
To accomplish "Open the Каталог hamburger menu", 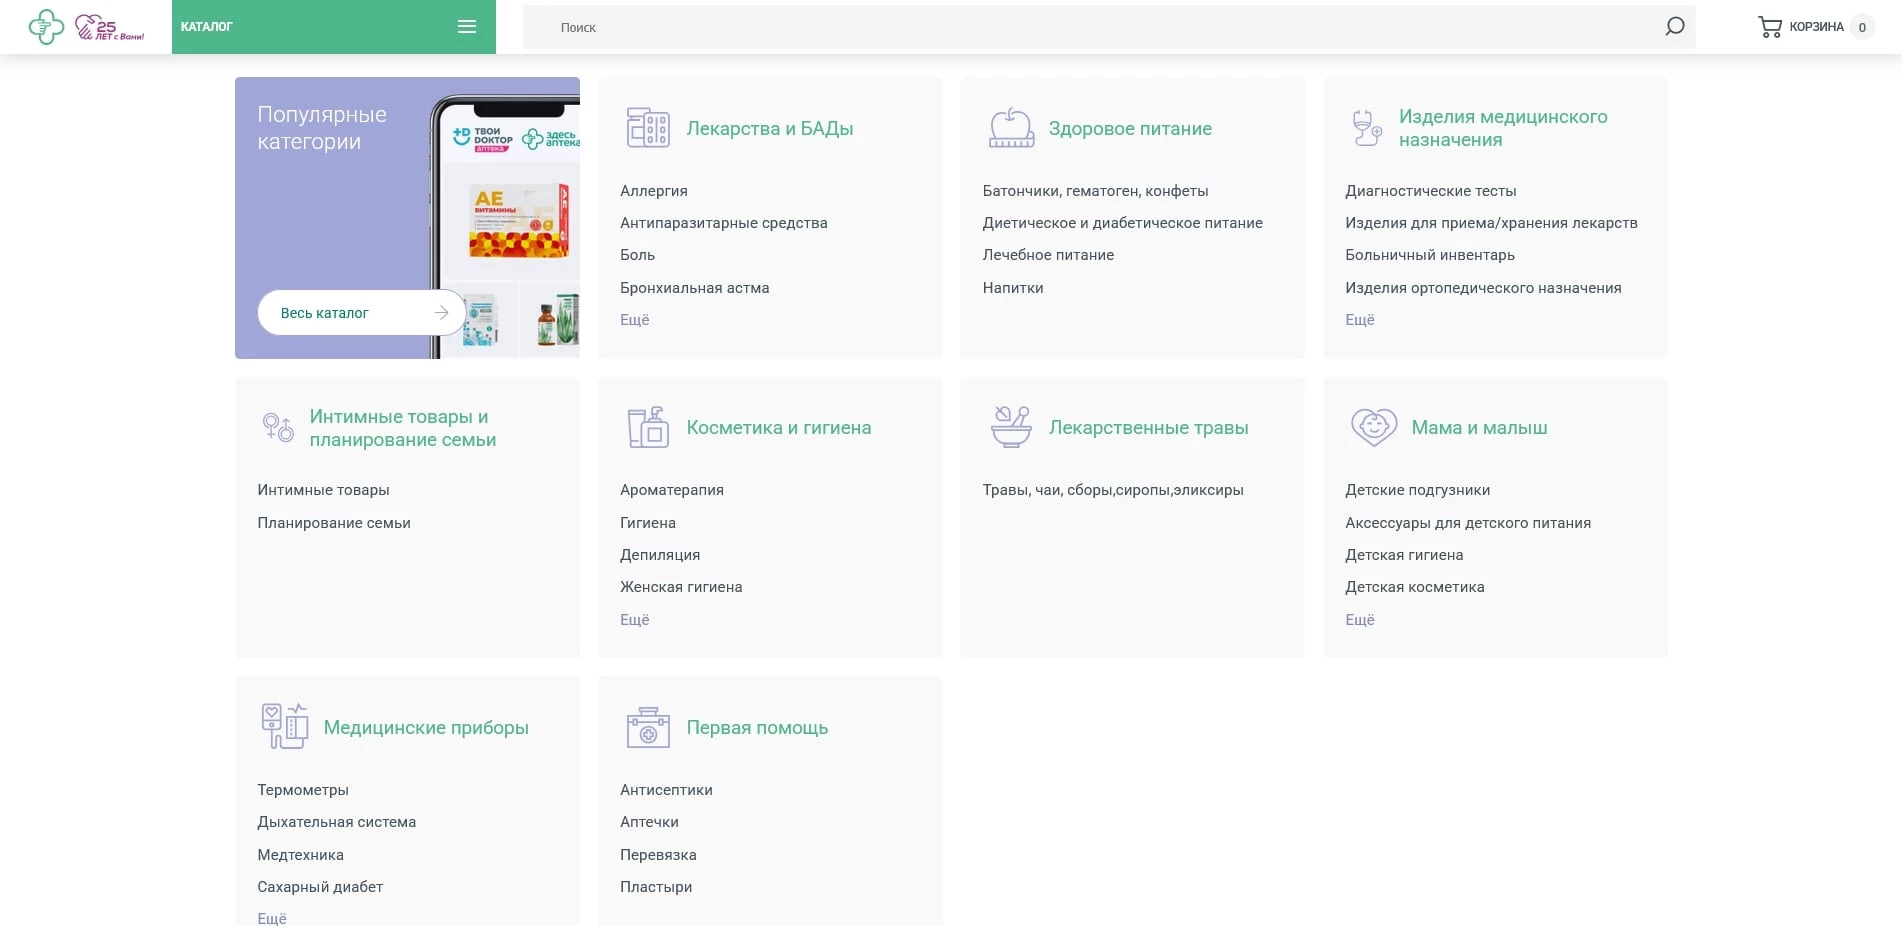I will pos(466,27).
